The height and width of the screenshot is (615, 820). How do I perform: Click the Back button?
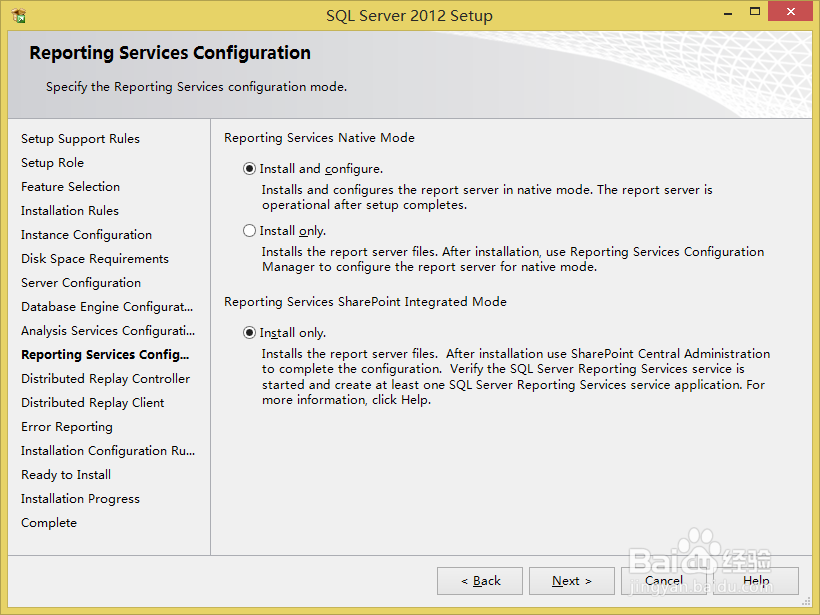(x=479, y=581)
